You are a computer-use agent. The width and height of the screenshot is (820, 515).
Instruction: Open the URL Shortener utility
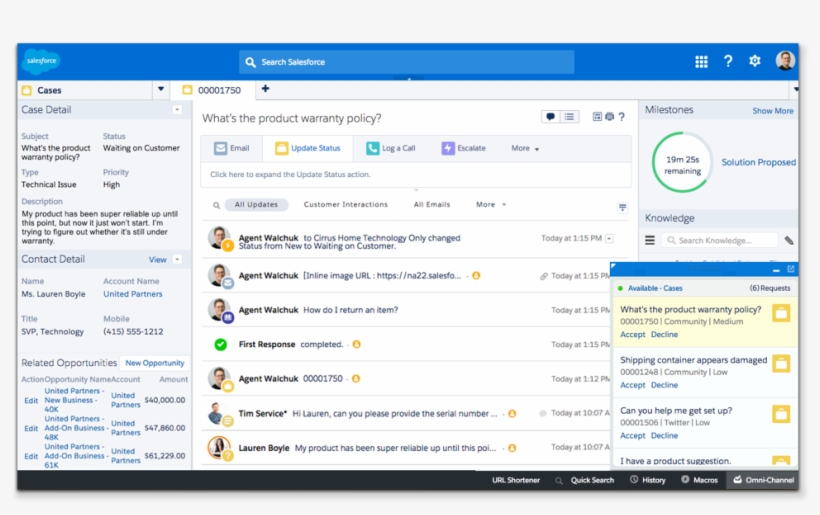(x=516, y=480)
